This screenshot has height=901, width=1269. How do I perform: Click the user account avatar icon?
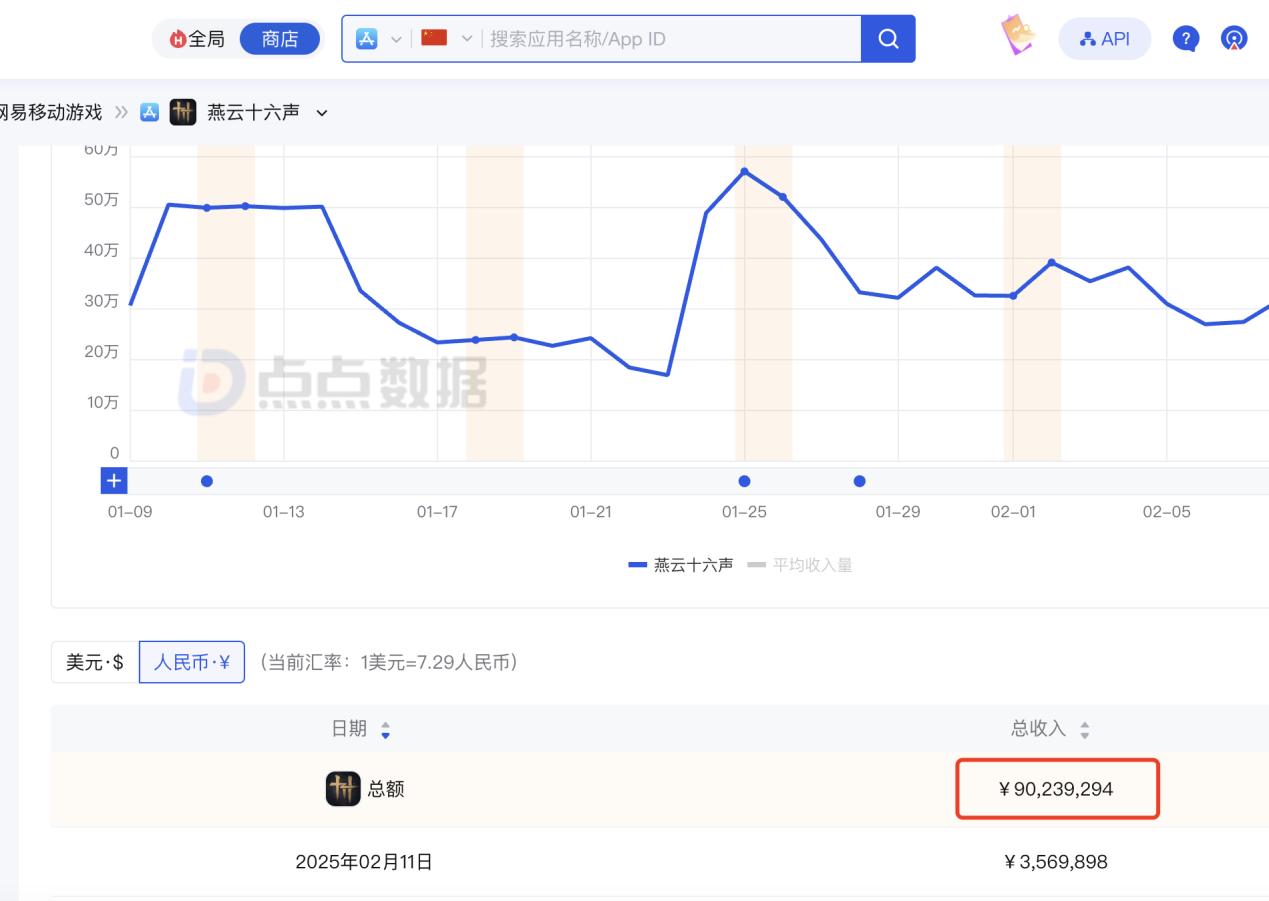(x=1234, y=39)
